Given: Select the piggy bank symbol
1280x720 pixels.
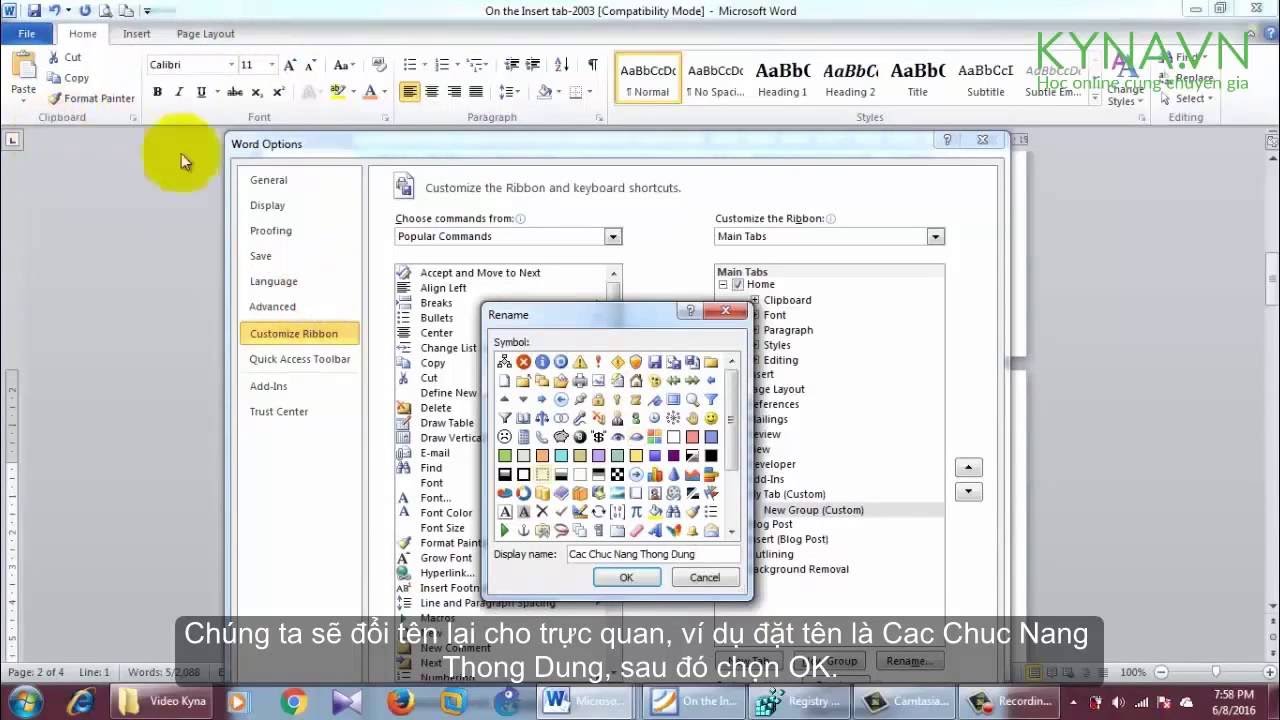Looking at the screenshot, I should click(561, 437).
